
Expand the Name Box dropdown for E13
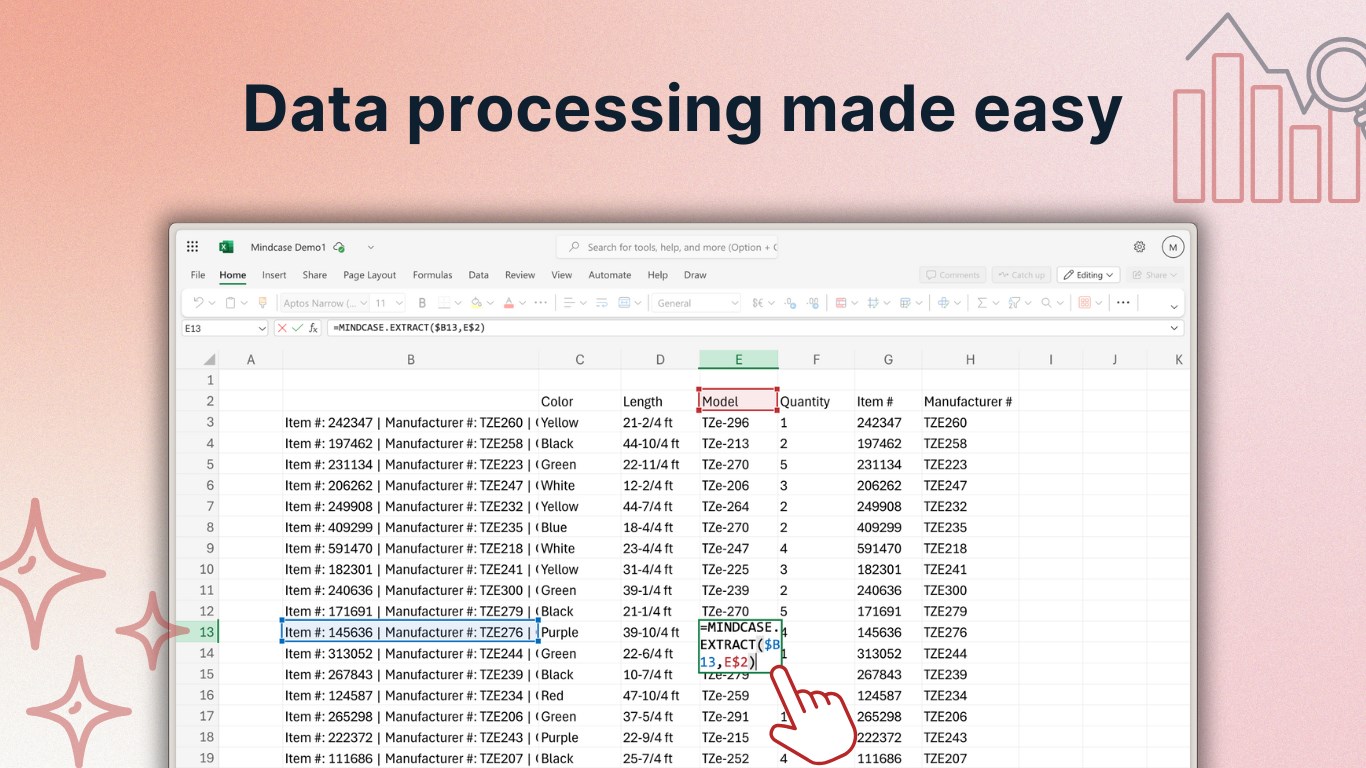(262, 328)
